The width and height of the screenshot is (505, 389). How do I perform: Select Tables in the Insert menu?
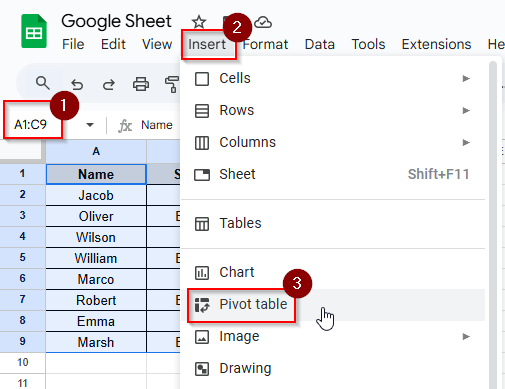pos(333,223)
